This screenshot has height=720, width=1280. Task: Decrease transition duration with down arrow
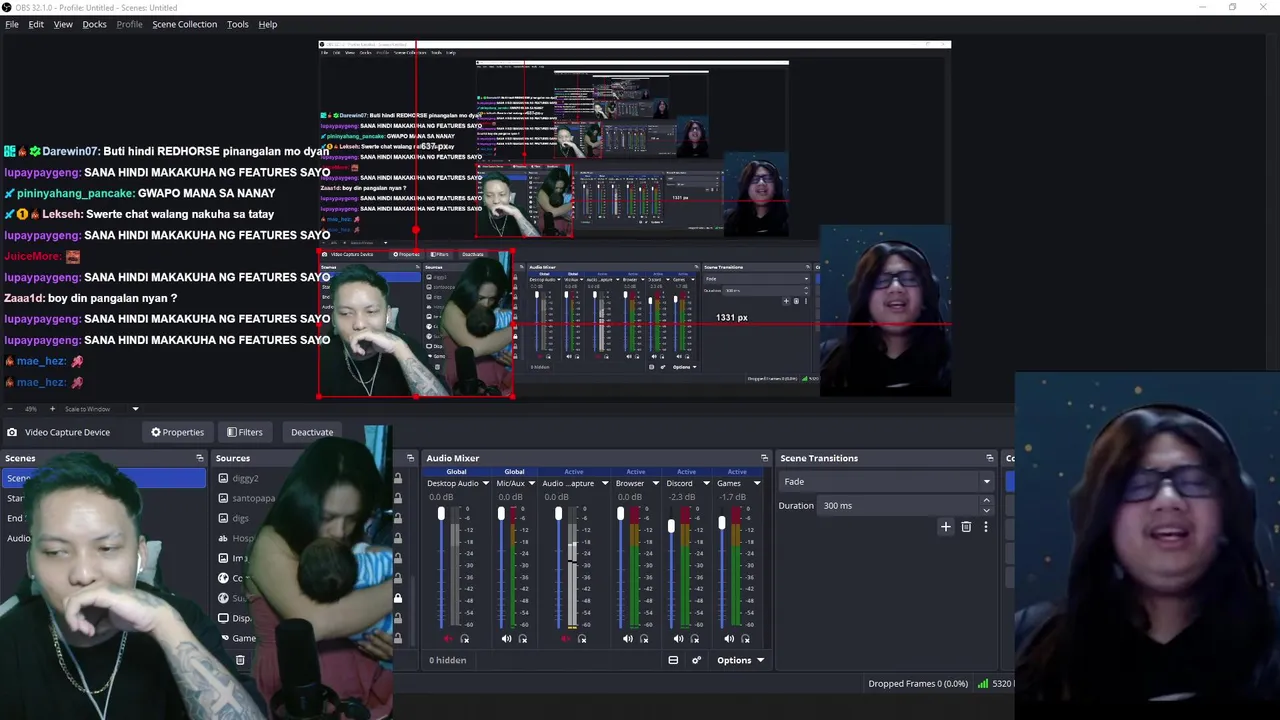pos(987,510)
